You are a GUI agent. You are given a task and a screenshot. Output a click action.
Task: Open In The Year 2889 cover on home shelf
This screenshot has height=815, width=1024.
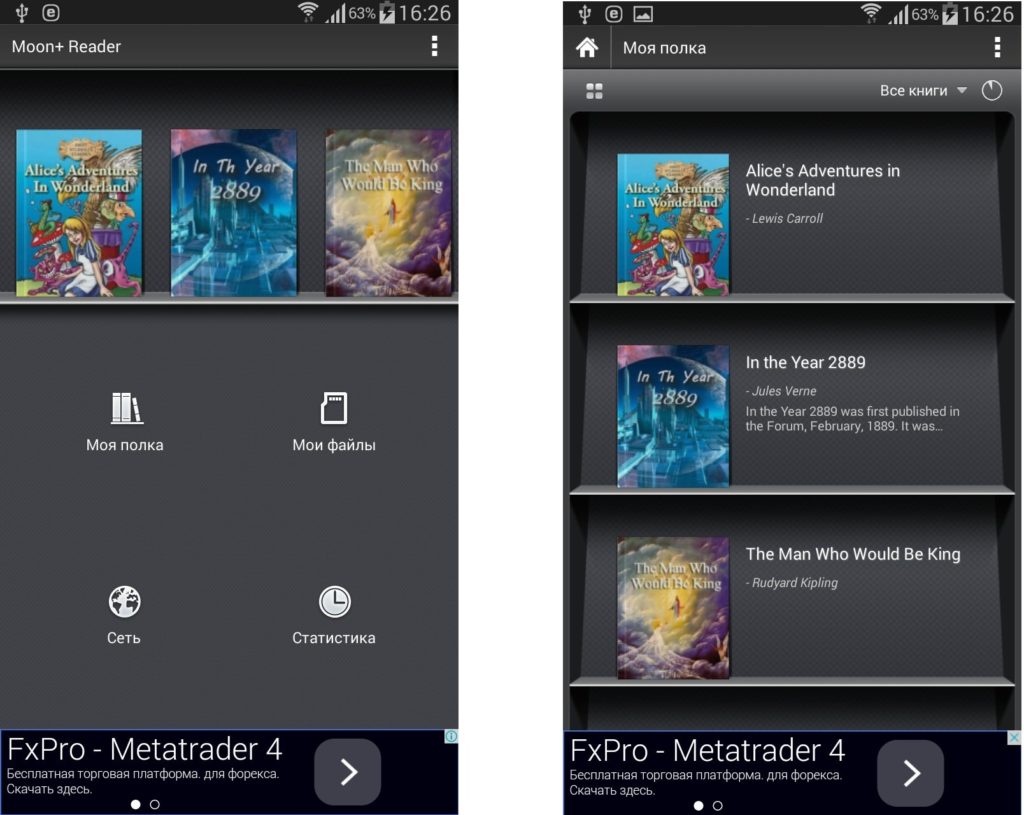[234, 213]
